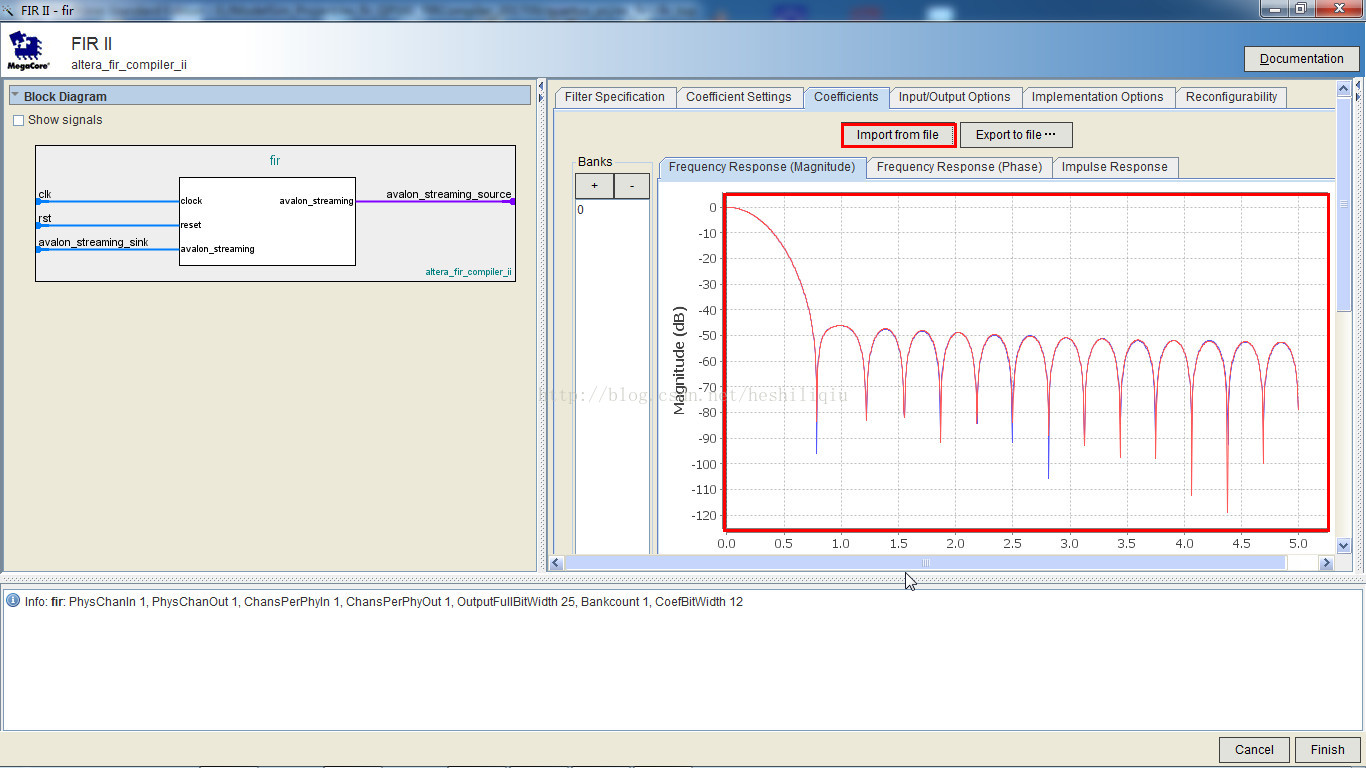Click Export to file button
Viewport: 1366px width, 768px height.
pos(1016,135)
